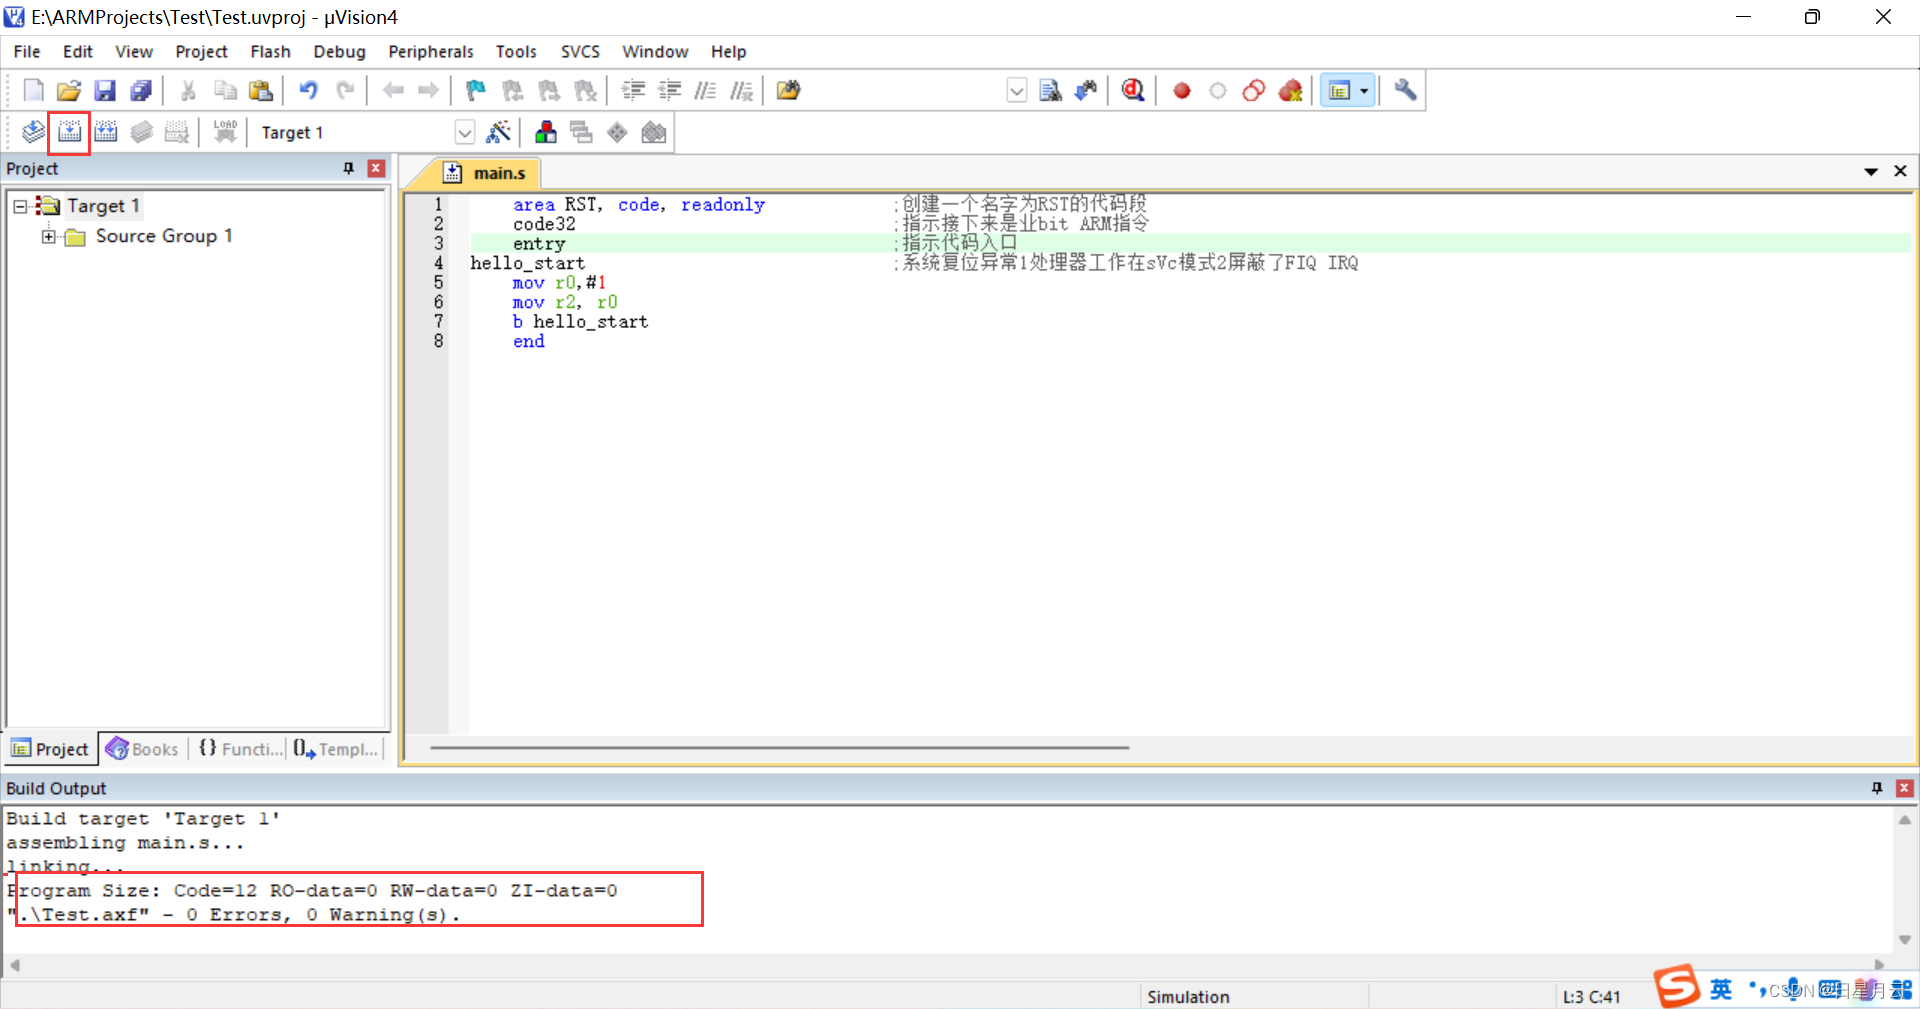Build target files icon
1920x1009 pixels.
click(x=69, y=132)
